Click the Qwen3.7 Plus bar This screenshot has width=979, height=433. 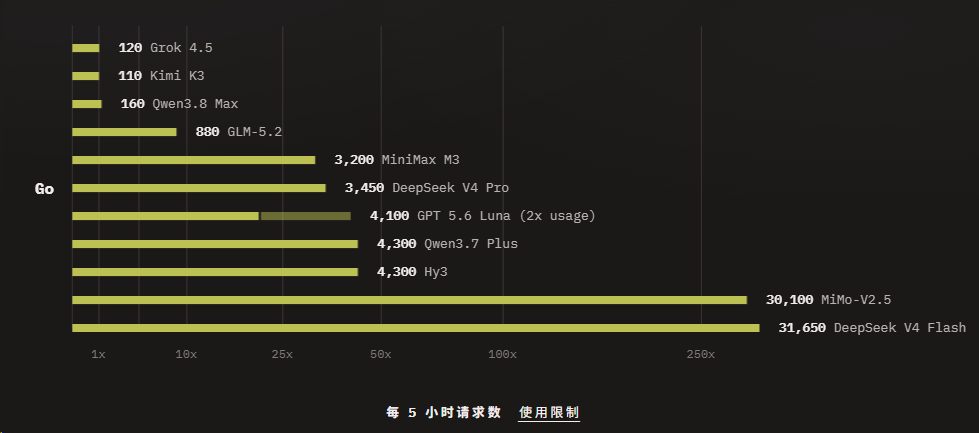click(x=215, y=244)
